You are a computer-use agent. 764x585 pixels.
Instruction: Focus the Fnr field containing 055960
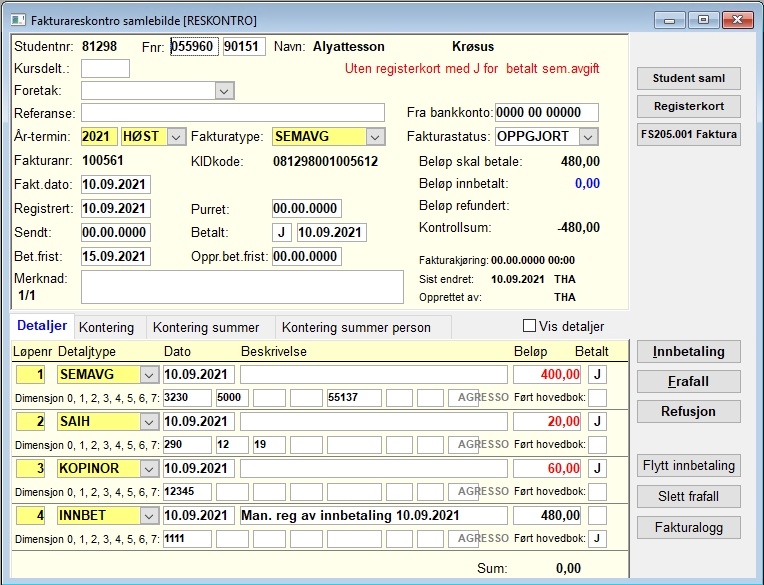pyautogui.click(x=194, y=47)
